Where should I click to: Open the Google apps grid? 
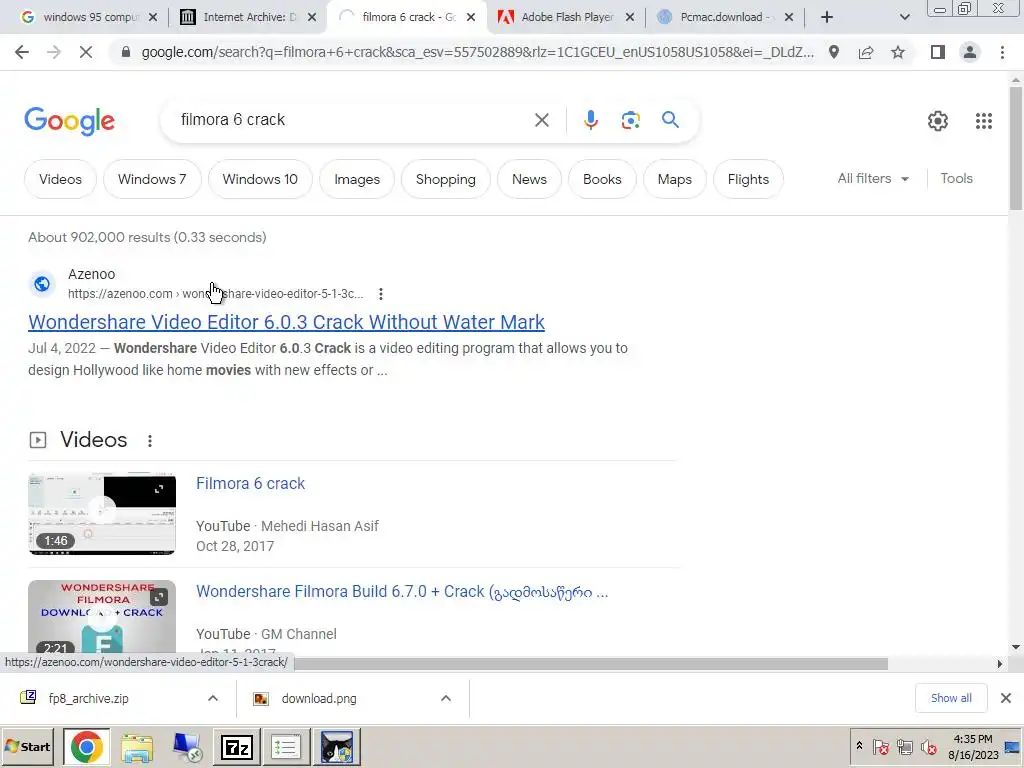(984, 121)
